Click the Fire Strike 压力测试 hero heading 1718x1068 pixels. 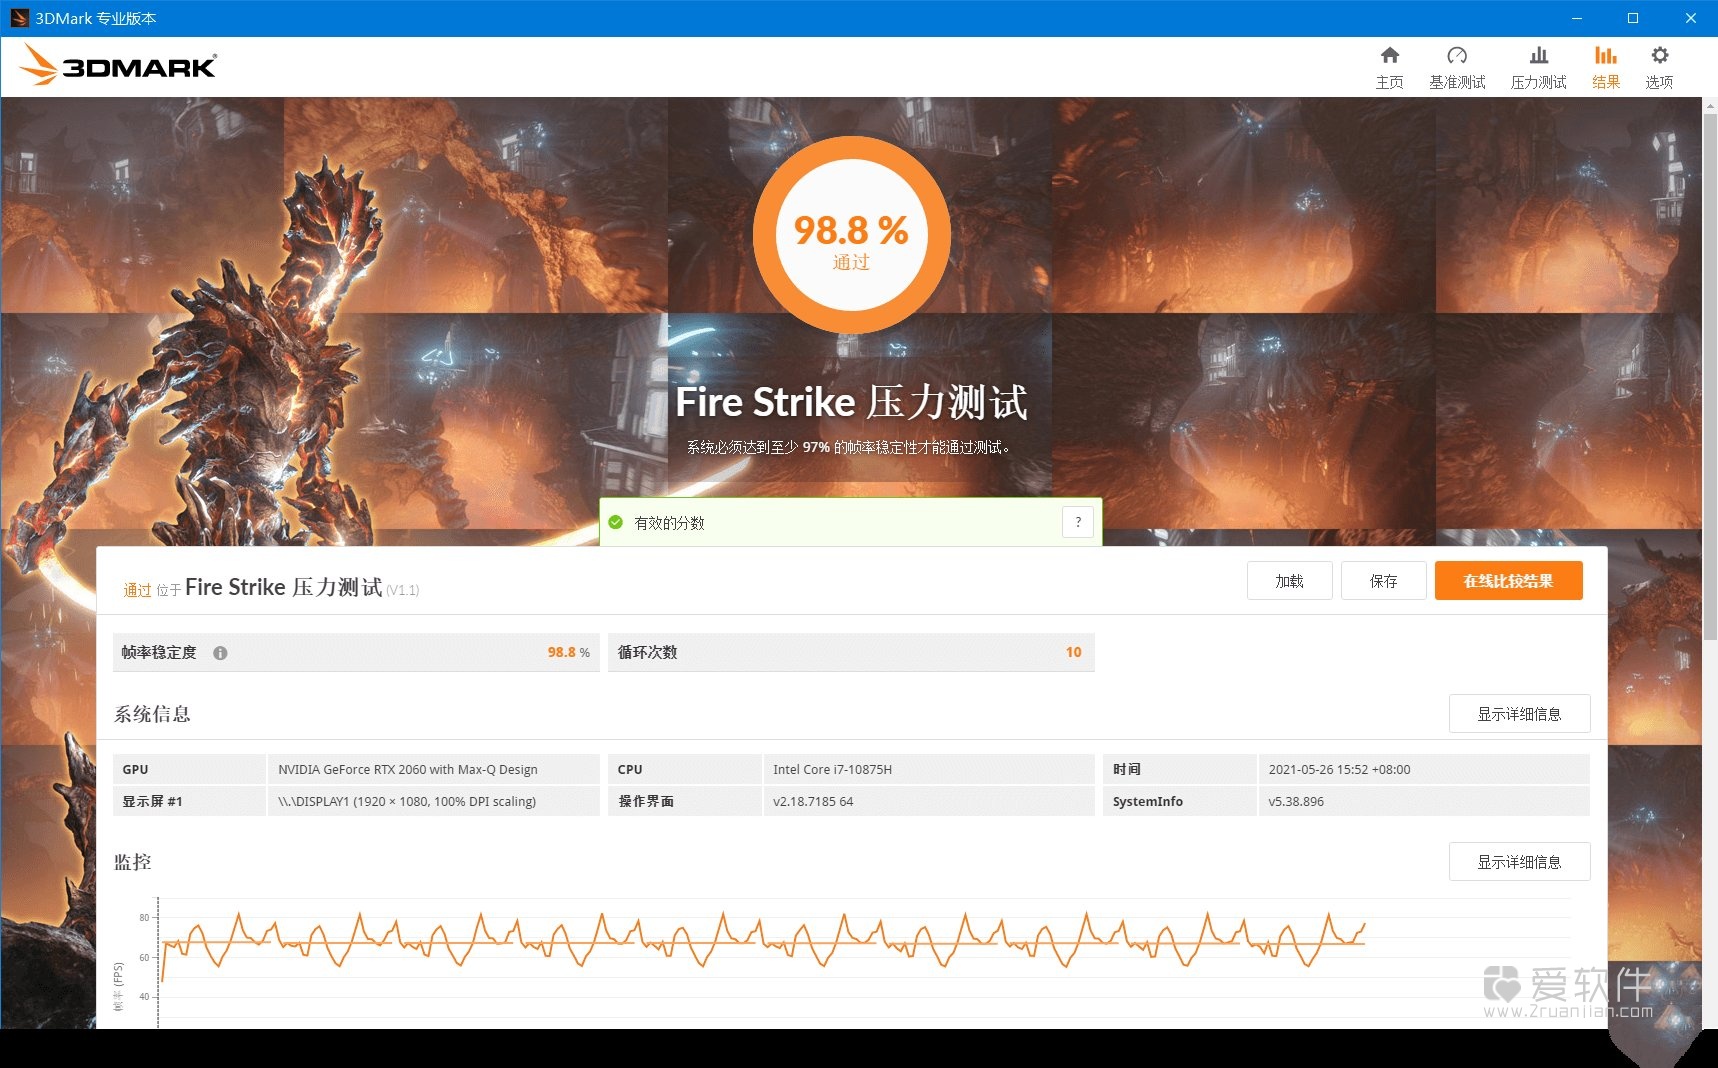pyautogui.click(x=851, y=402)
